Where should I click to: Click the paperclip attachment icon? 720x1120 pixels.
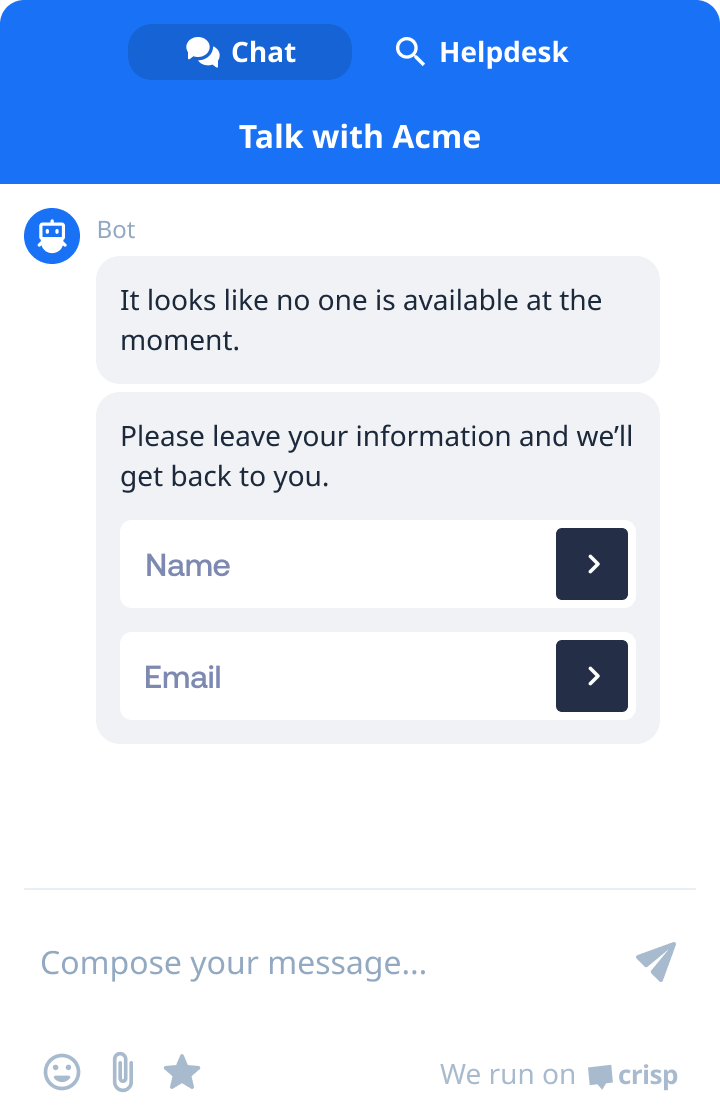[x=122, y=1072]
